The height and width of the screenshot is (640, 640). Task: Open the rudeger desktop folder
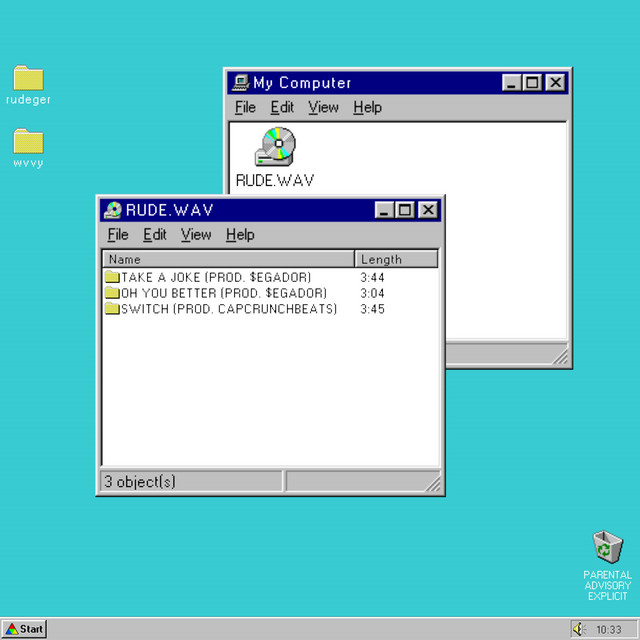click(x=28, y=79)
